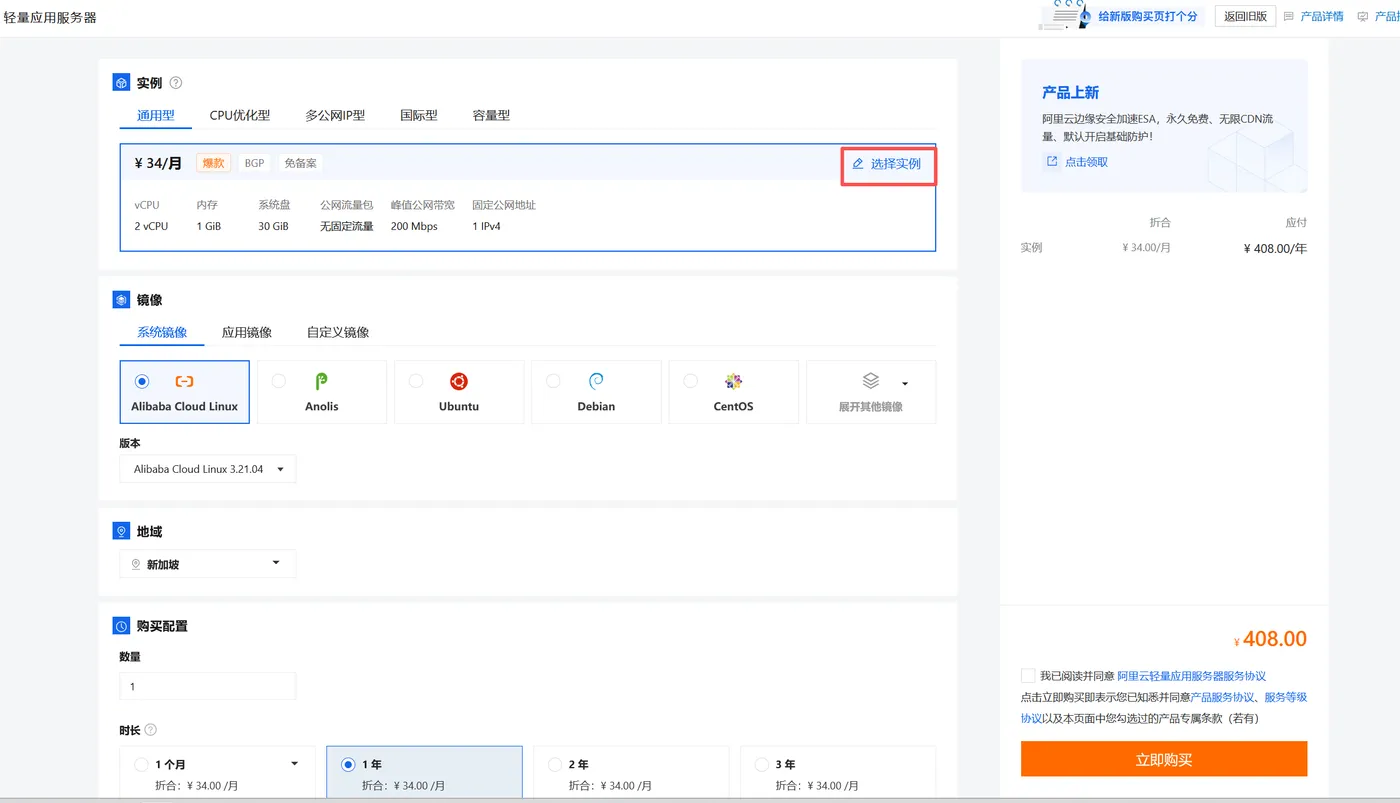Select the Debian image radio button
Screen dimensions: 1400x803
(553, 381)
